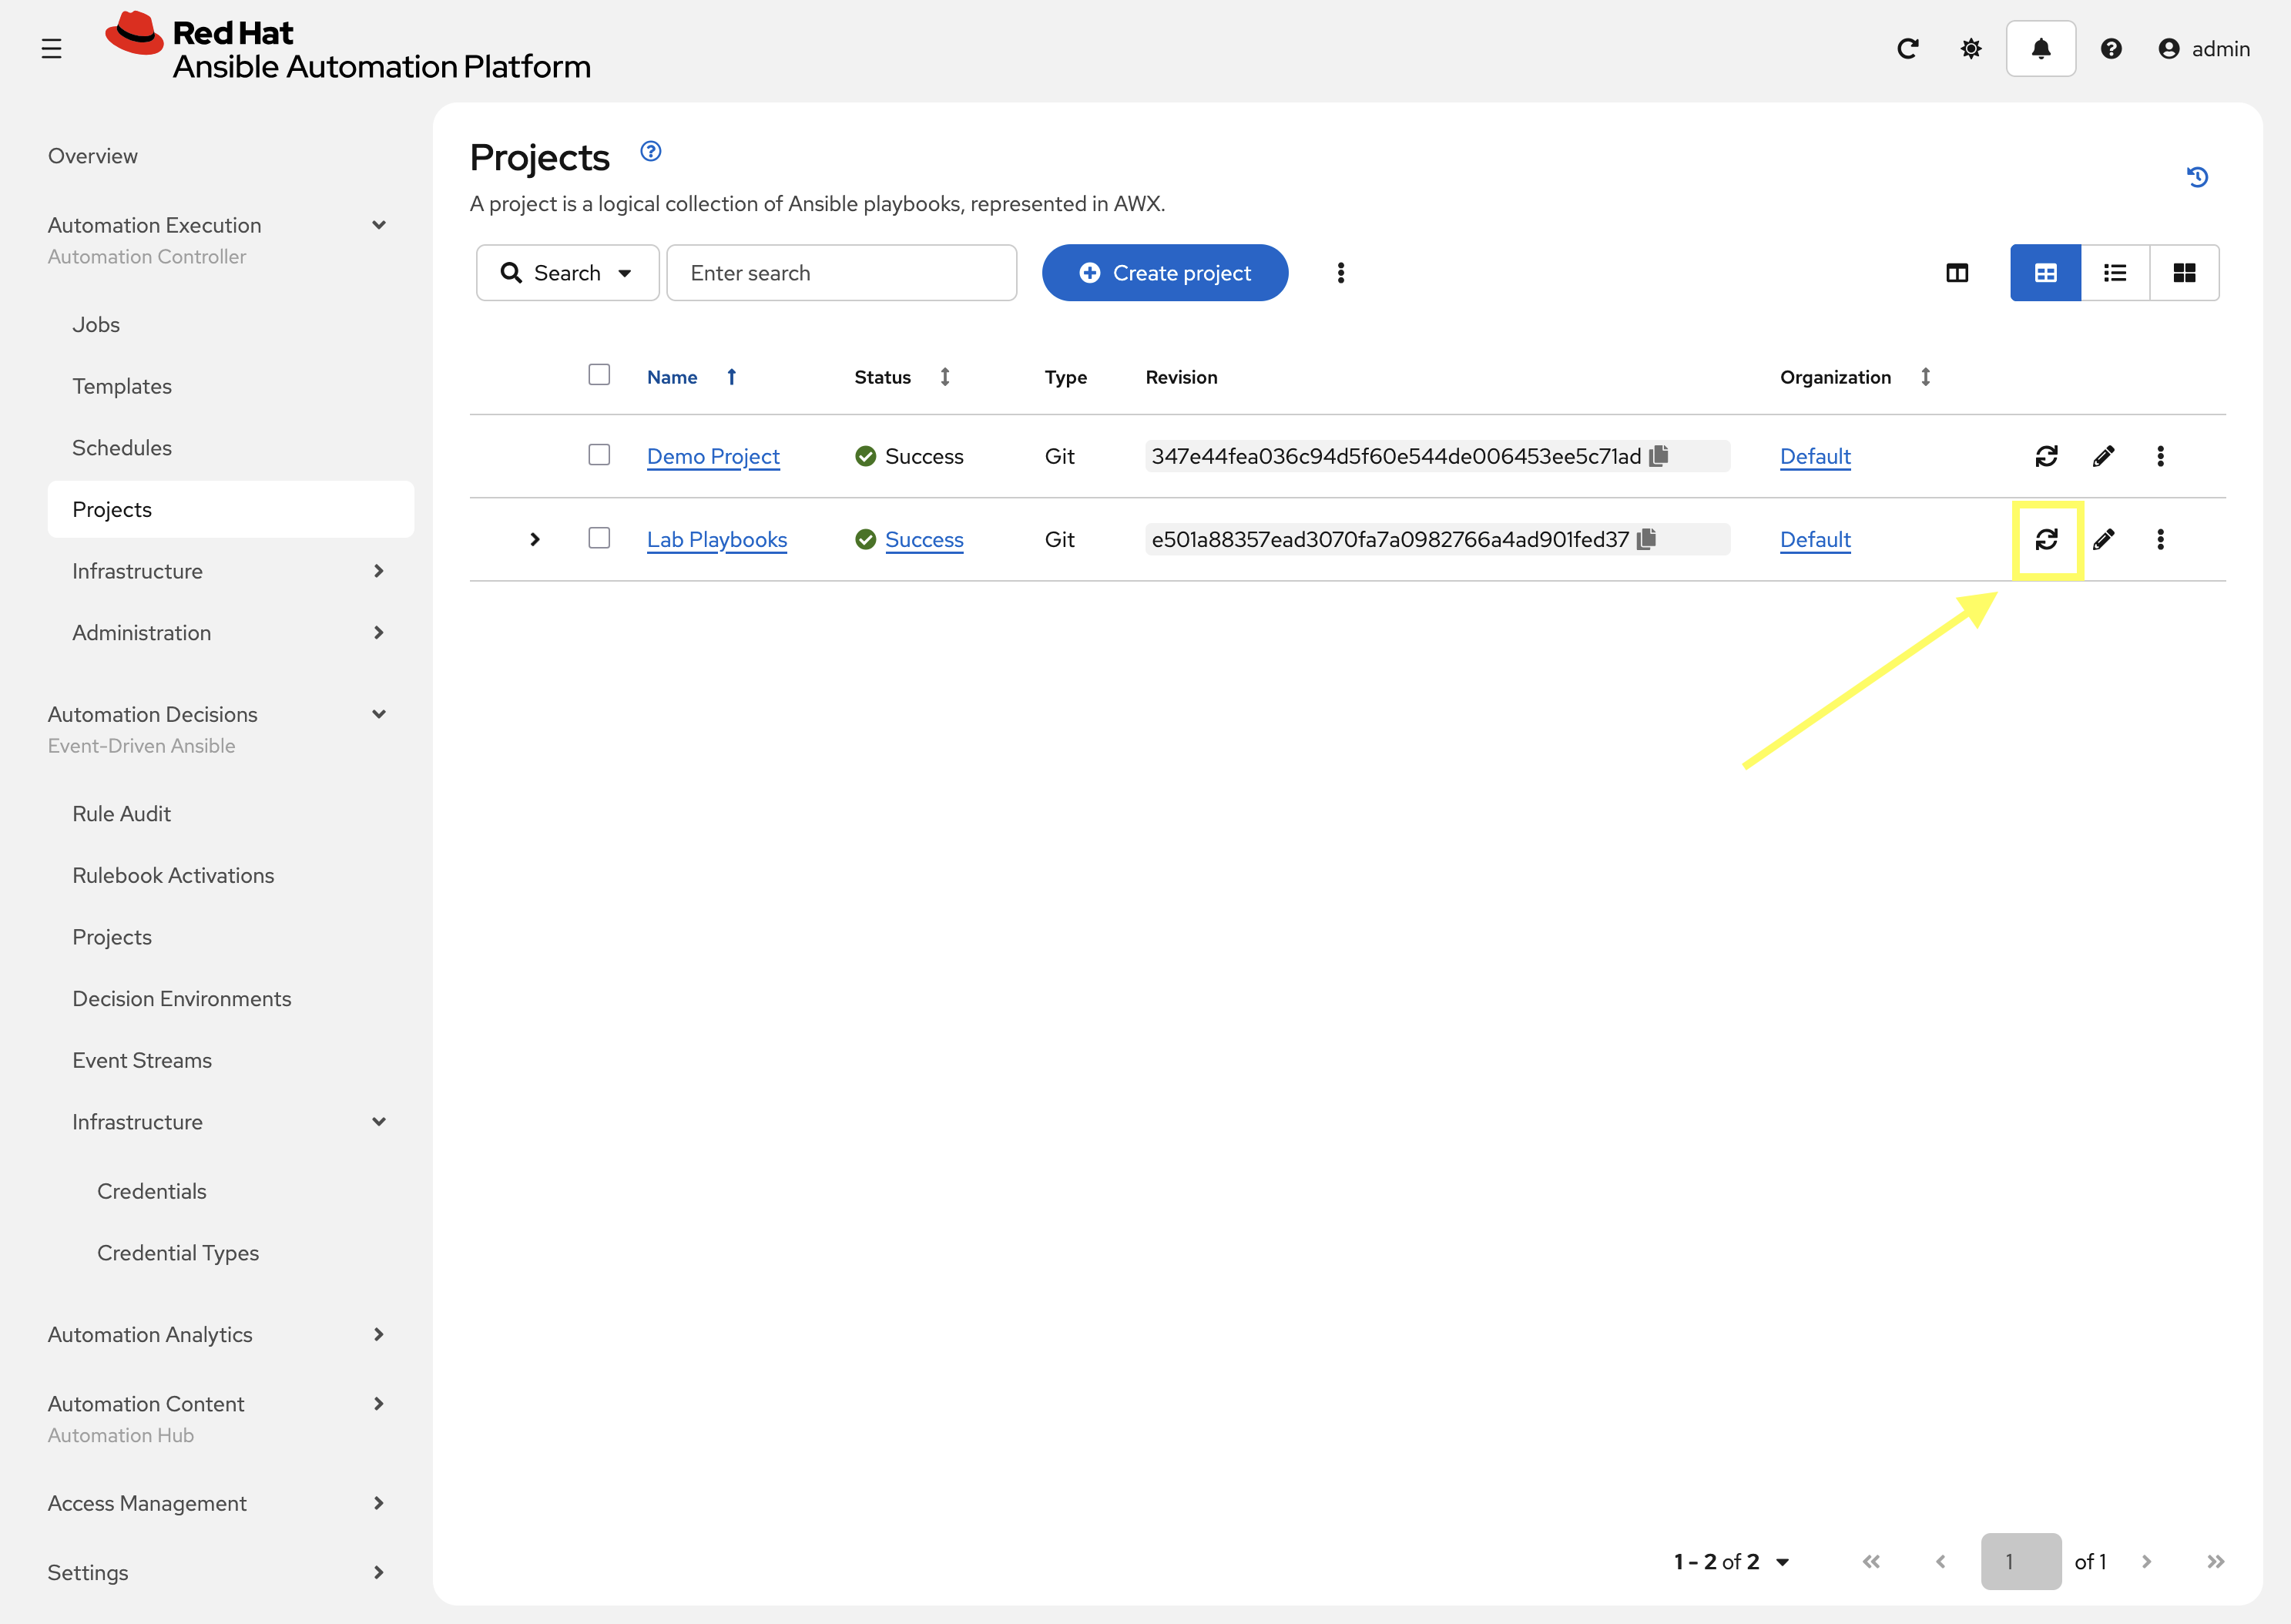Open the Lab Playbooks project link
2291x1624 pixels.
716,540
